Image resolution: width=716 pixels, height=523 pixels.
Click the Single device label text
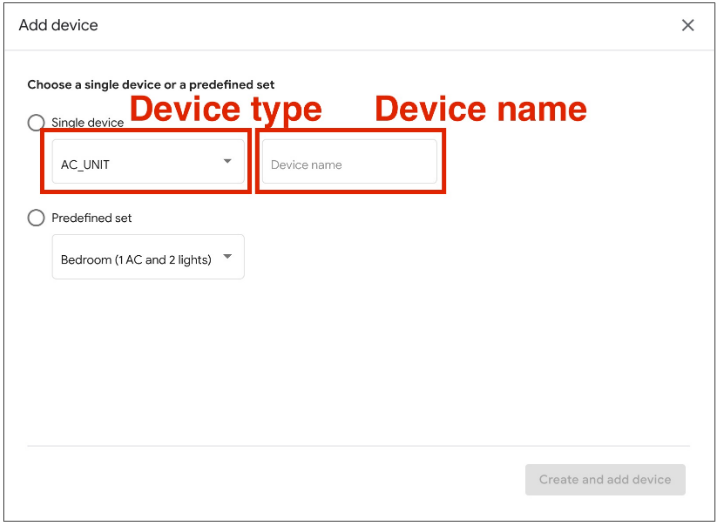click(x=88, y=123)
